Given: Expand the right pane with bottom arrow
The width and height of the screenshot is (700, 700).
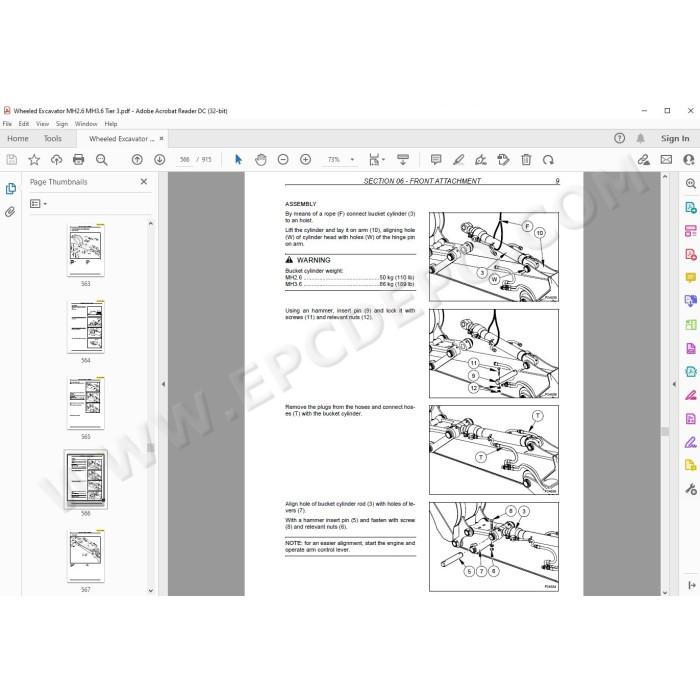Looking at the screenshot, I should [692, 585].
